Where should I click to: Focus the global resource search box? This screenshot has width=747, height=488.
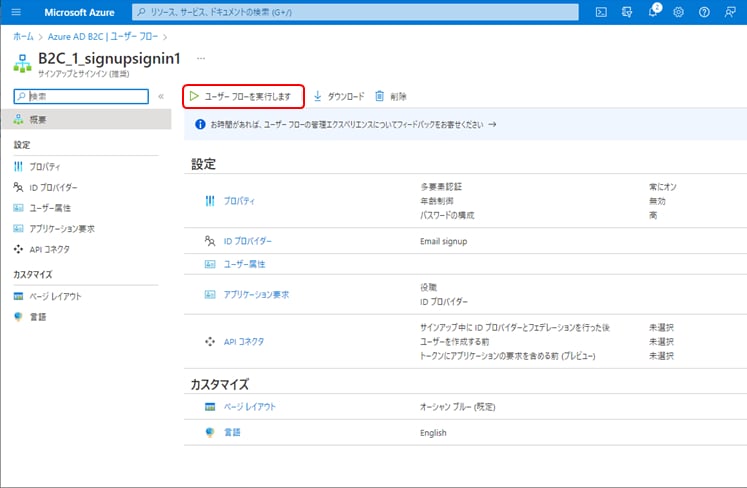tap(355, 12)
